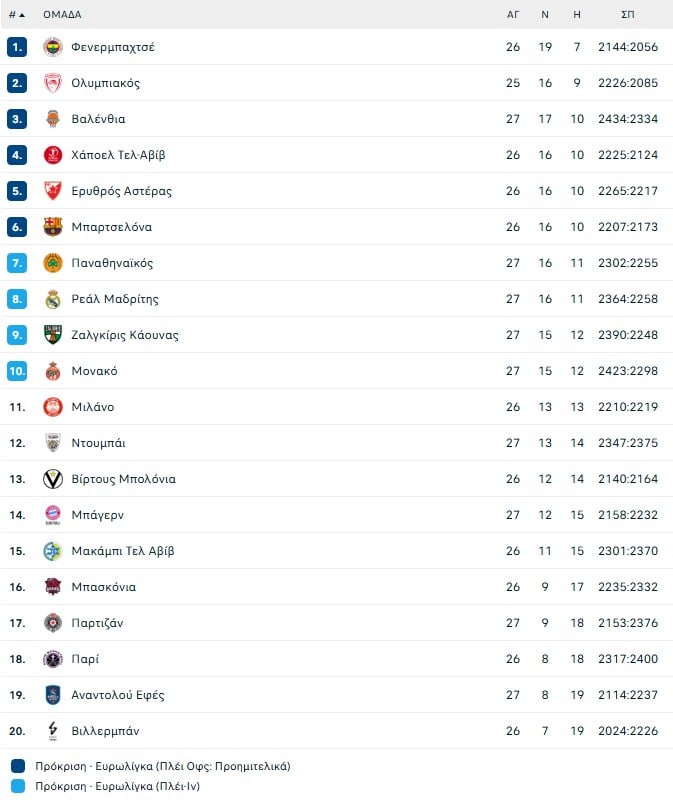Open the Ζαλγκίρις Κάουνας team link
Screen dimensions: 673x805
tap(125, 335)
